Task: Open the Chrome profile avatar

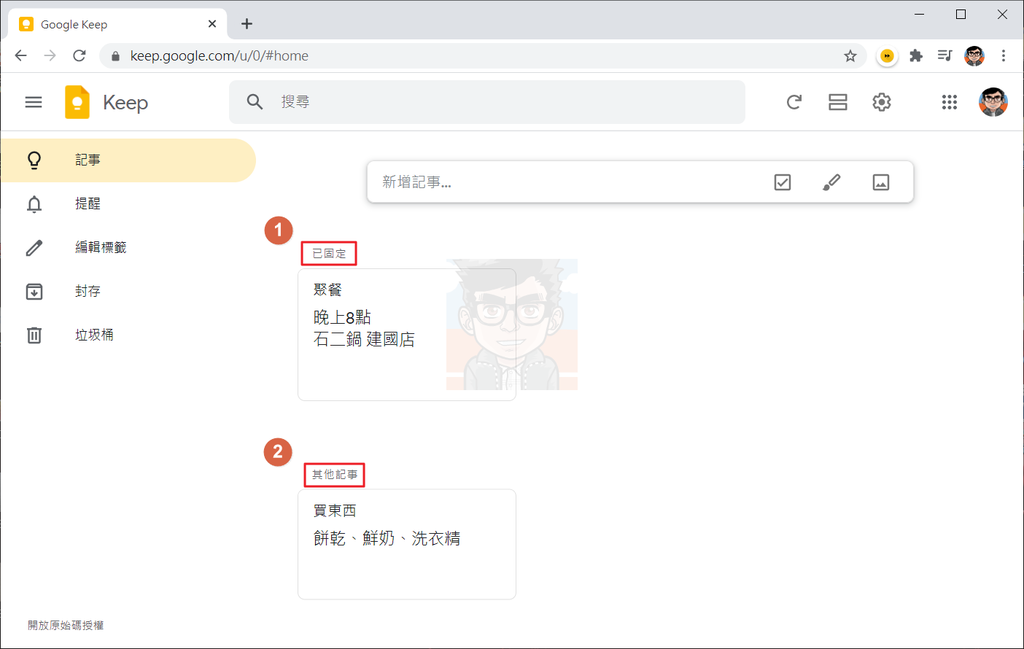Action: [974, 56]
